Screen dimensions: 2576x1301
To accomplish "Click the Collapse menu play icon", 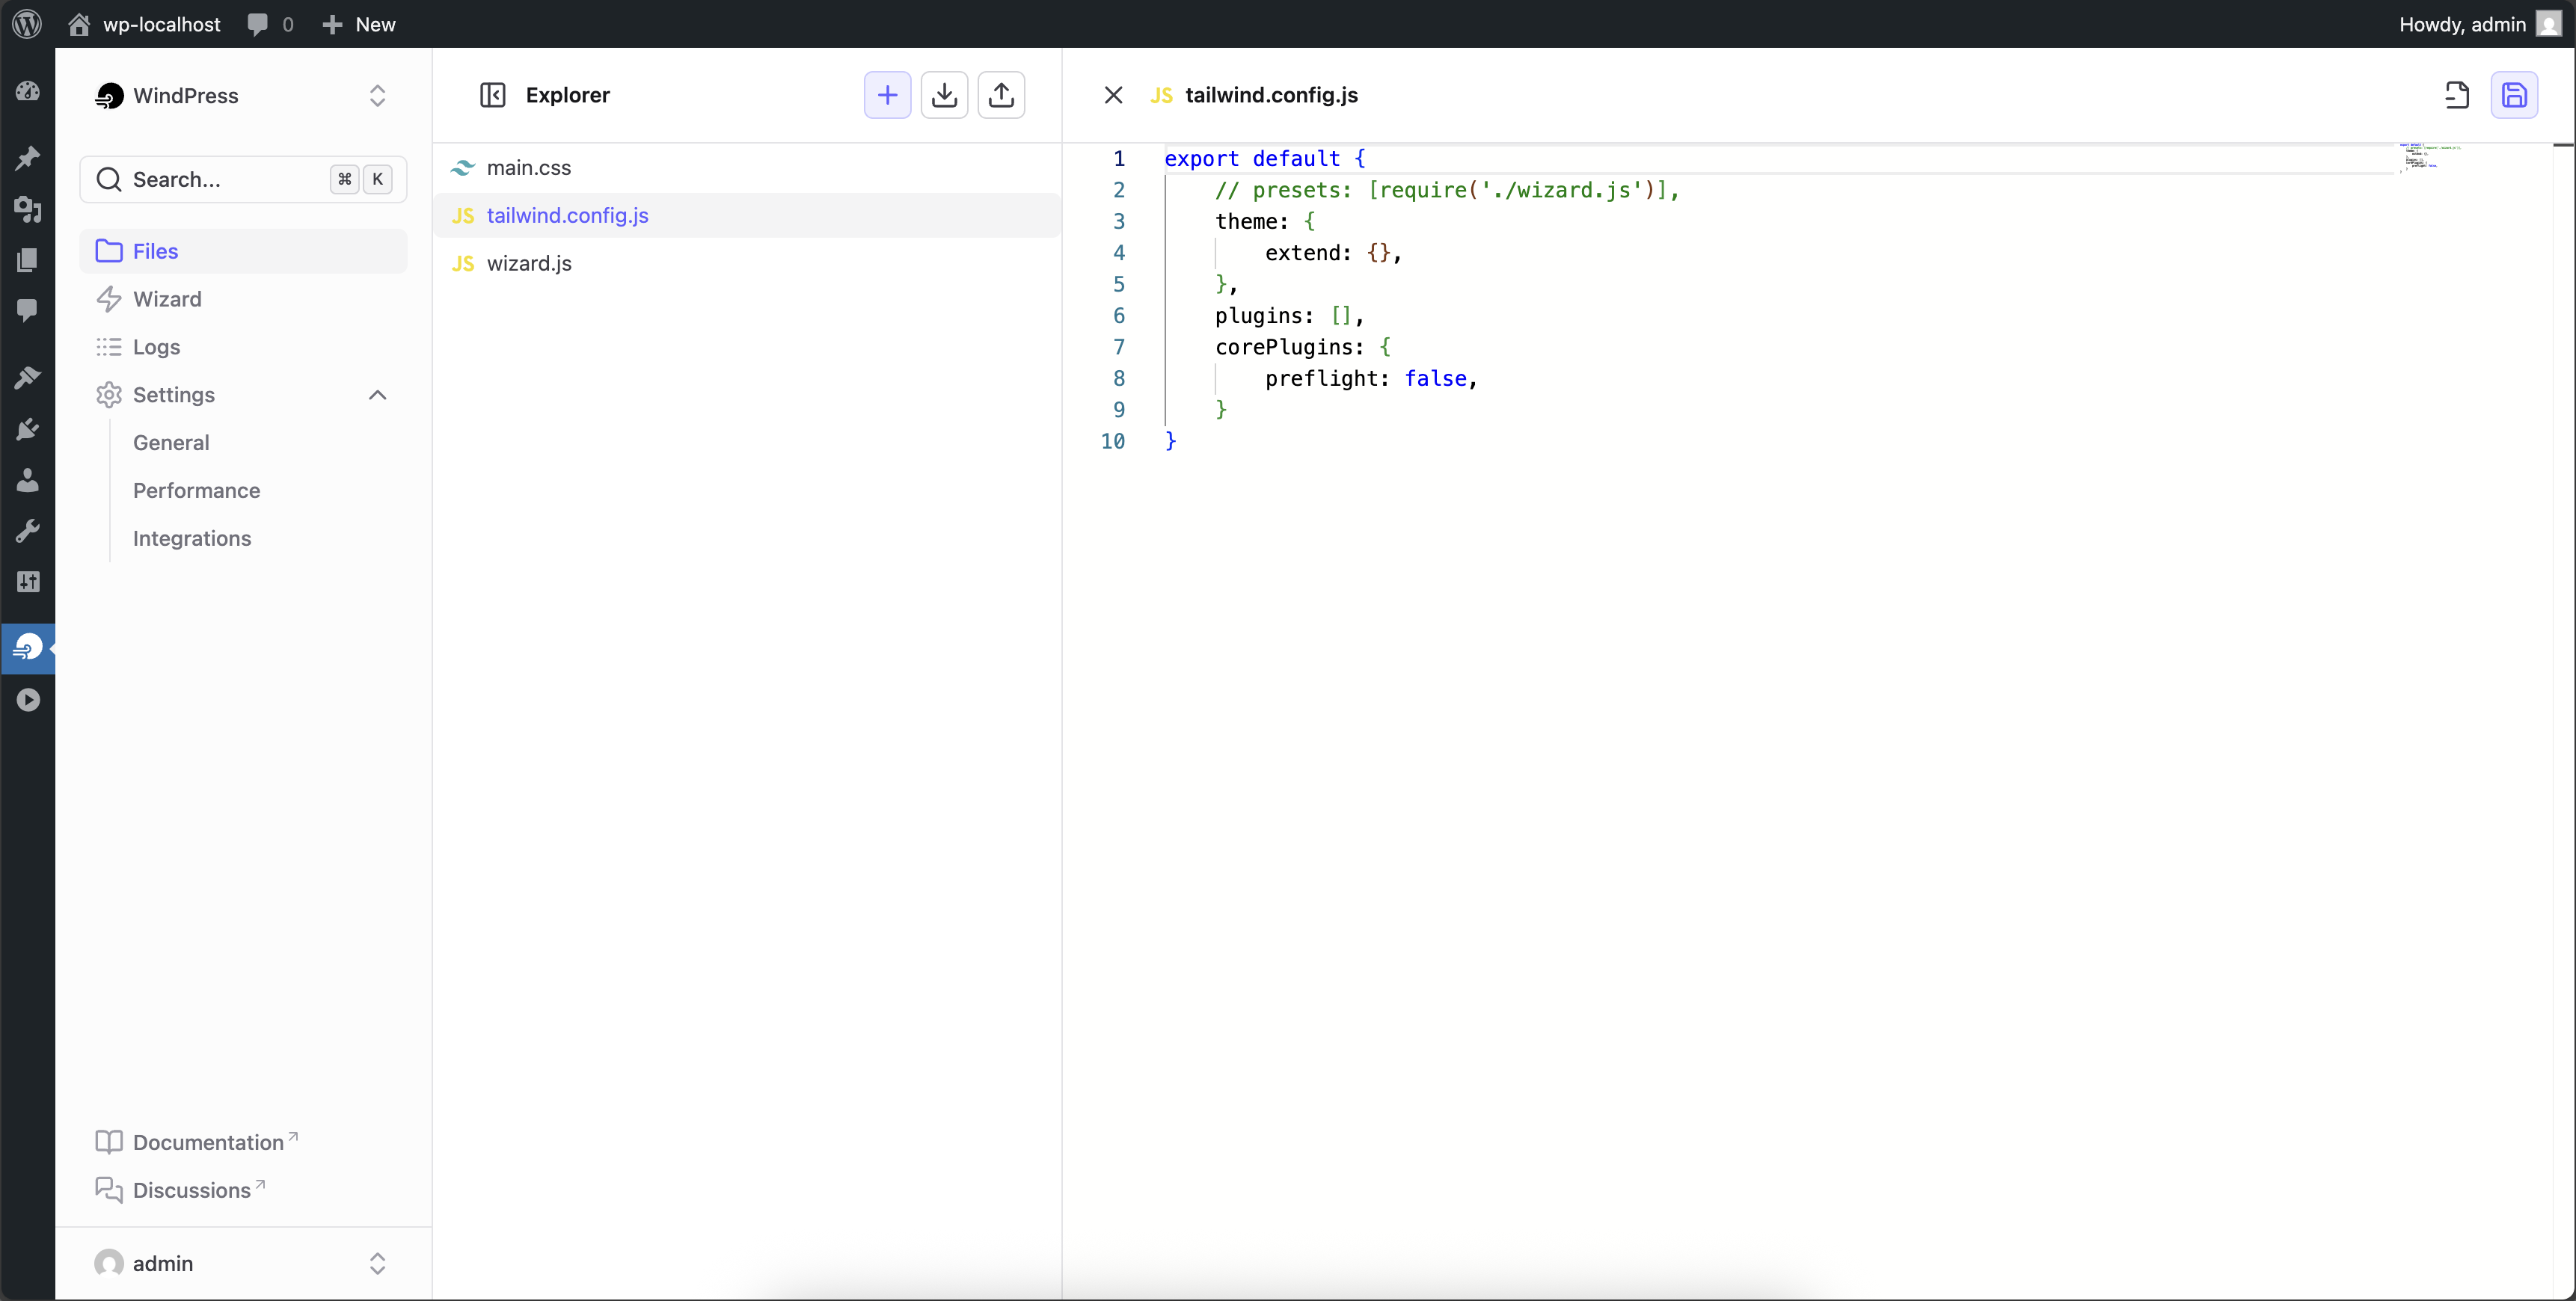I will point(28,700).
